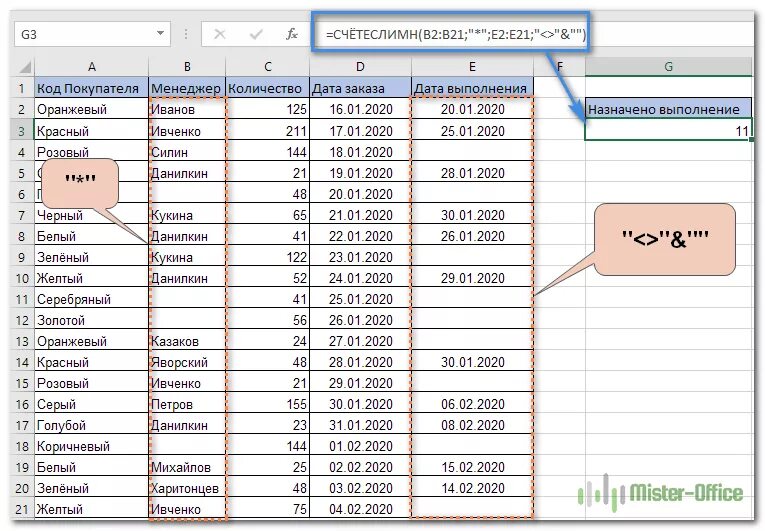The width and height of the screenshot is (765, 531).
Task: Click customer cell 'Коричневый'
Action: pyautogui.click(x=91, y=446)
